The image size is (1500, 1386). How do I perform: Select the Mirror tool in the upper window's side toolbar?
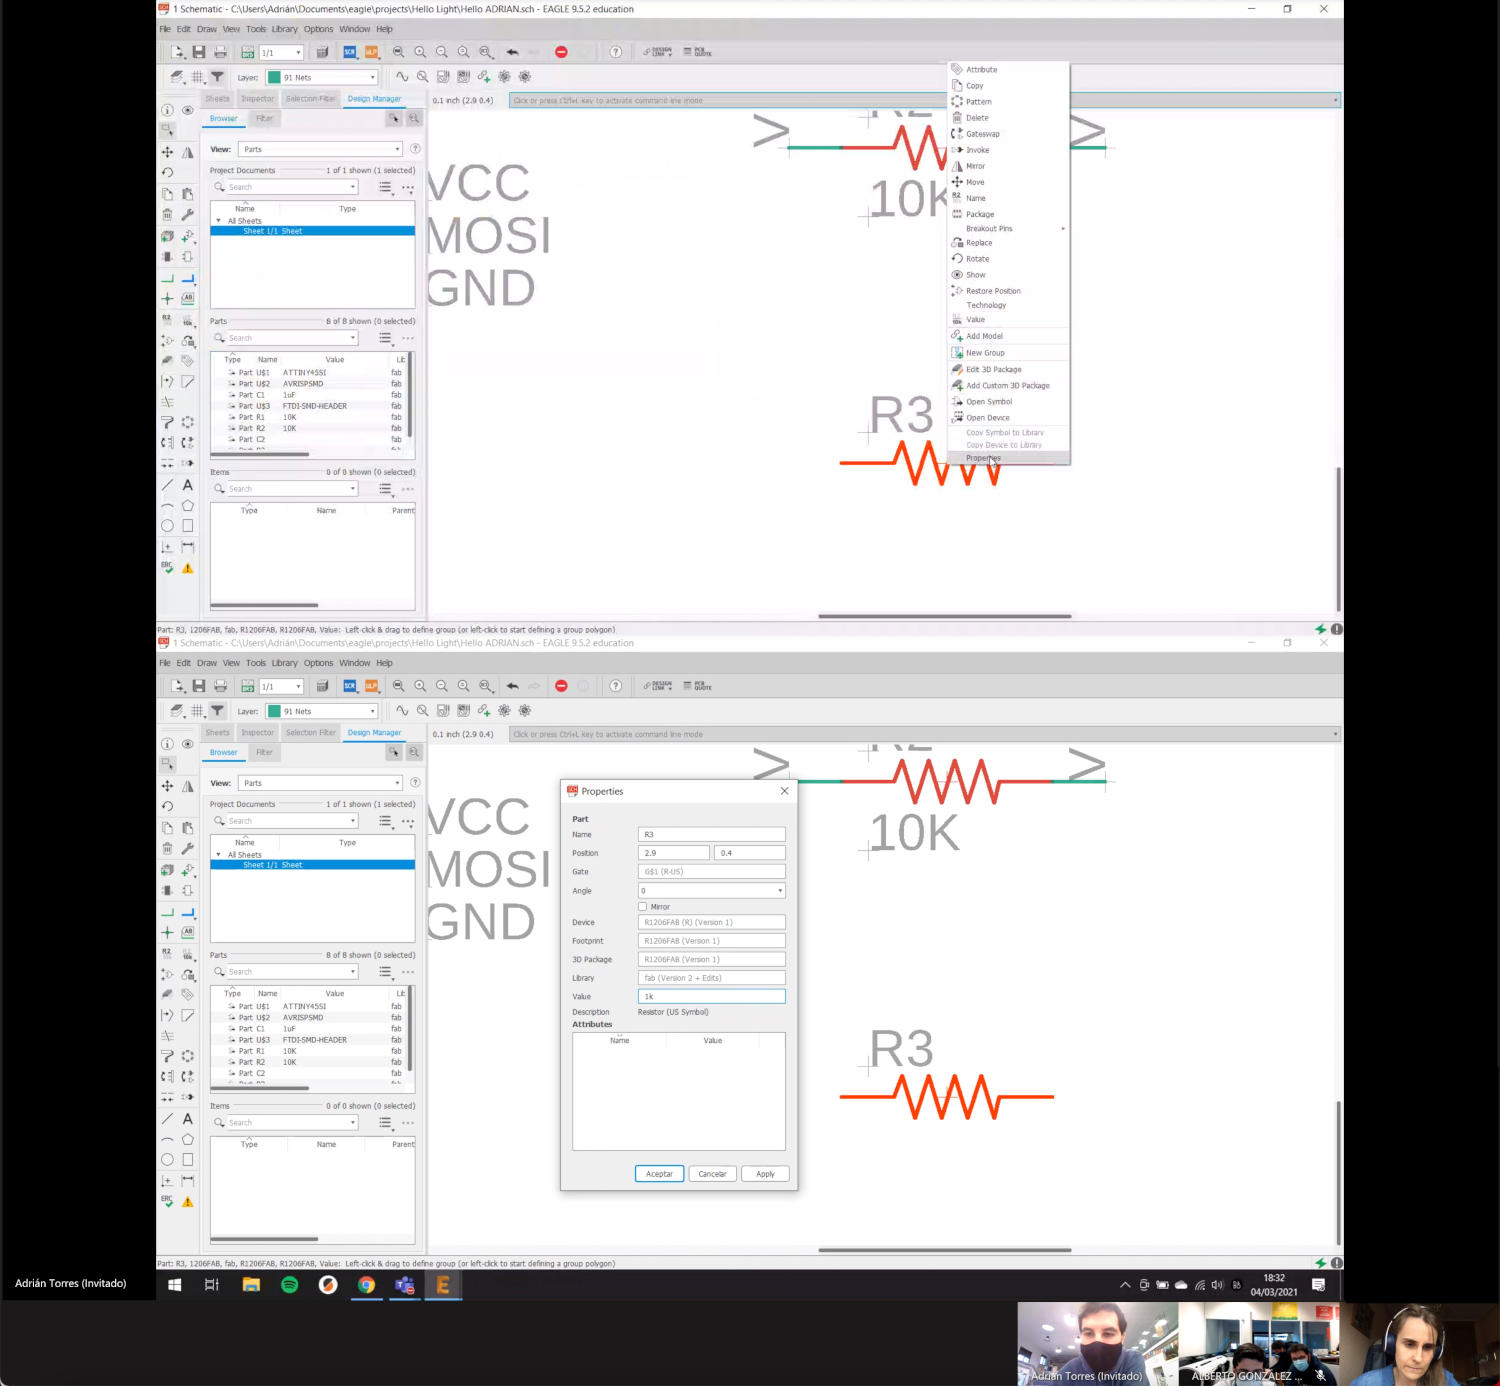pyautogui.click(x=188, y=152)
